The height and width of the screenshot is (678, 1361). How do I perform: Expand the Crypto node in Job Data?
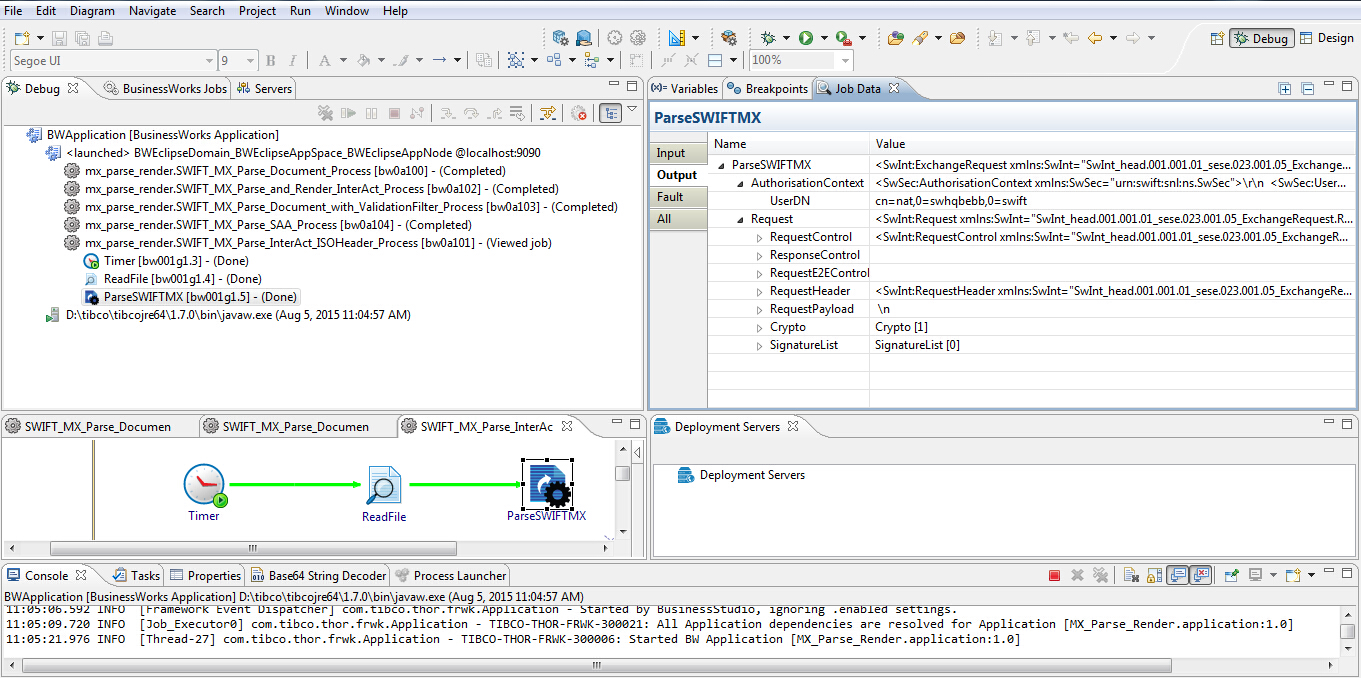pyautogui.click(x=760, y=327)
